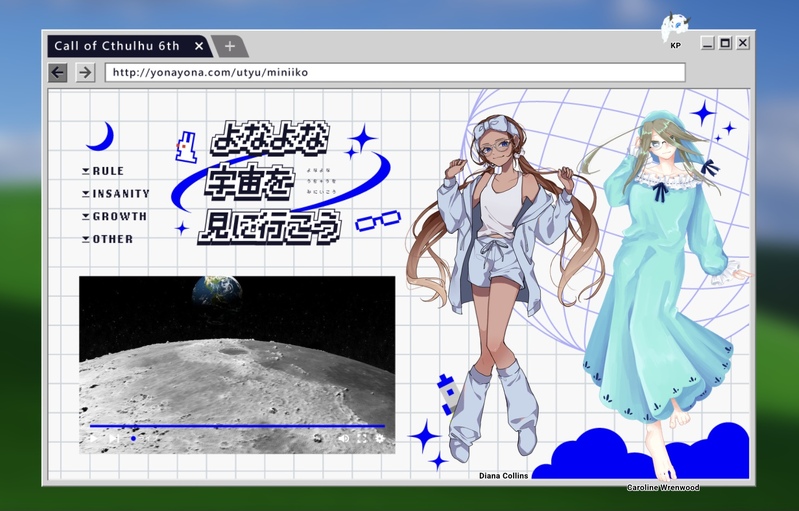Close the Call of Cthulhu 6th tab
This screenshot has height=511, width=799.
[199, 46]
